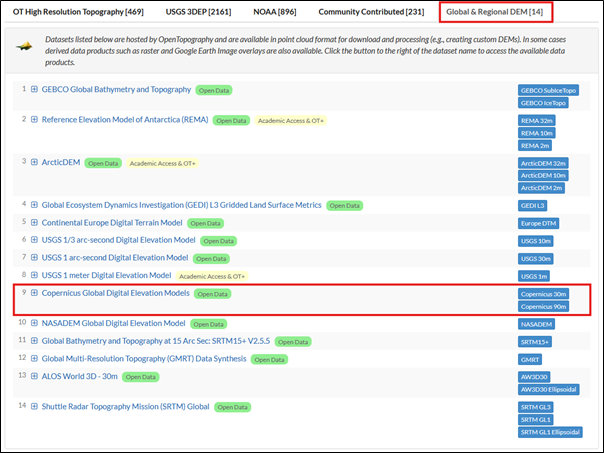Click the GEBCO IceTopo button

click(x=543, y=103)
